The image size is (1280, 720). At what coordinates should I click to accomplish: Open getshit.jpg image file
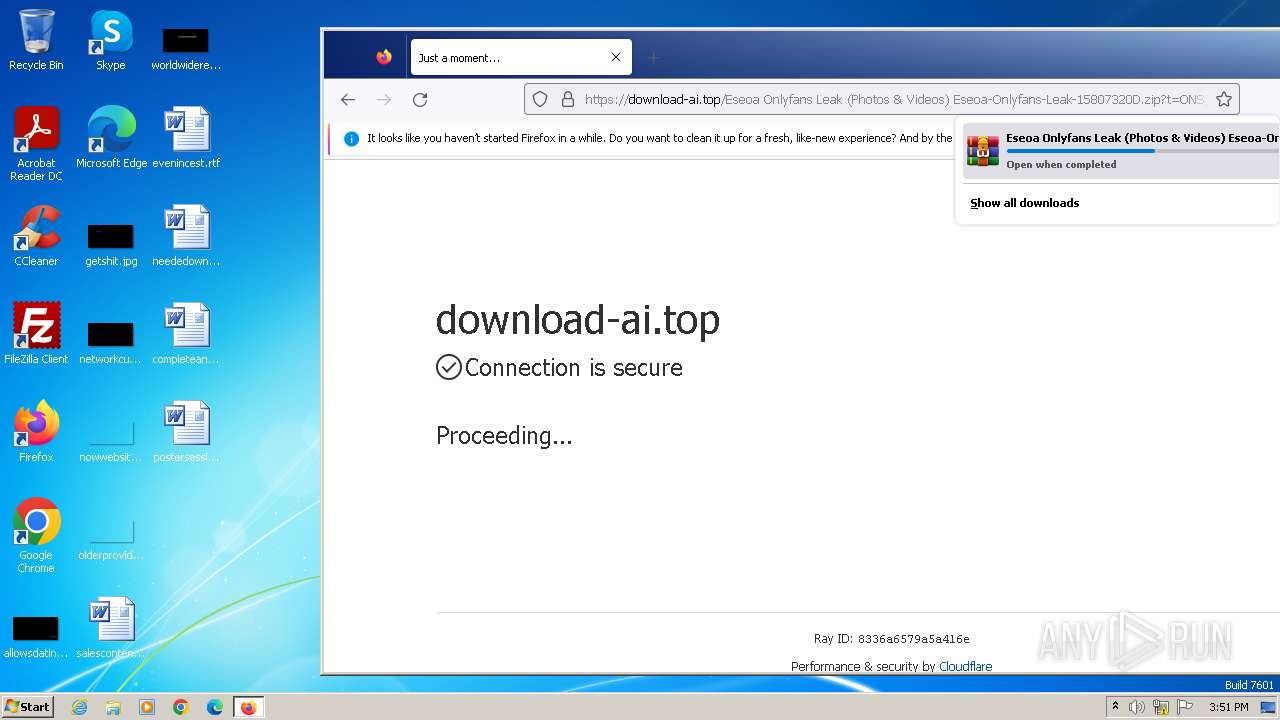[111, 243]
